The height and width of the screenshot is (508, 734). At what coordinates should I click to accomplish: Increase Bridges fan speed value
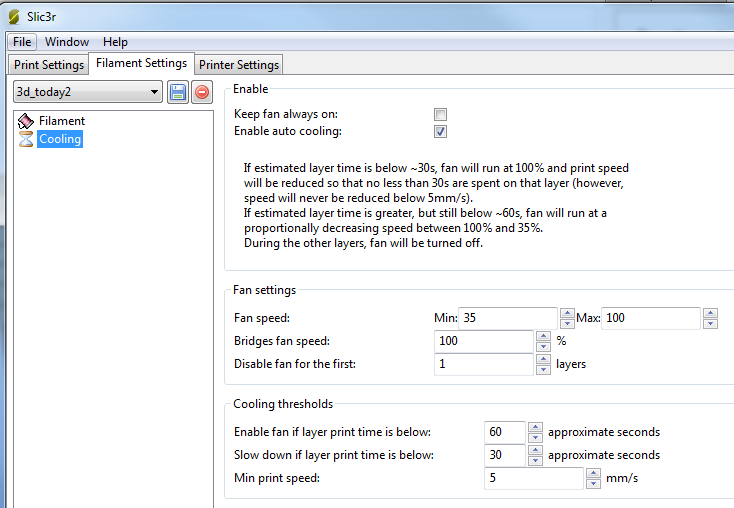(x=543, y=336)
